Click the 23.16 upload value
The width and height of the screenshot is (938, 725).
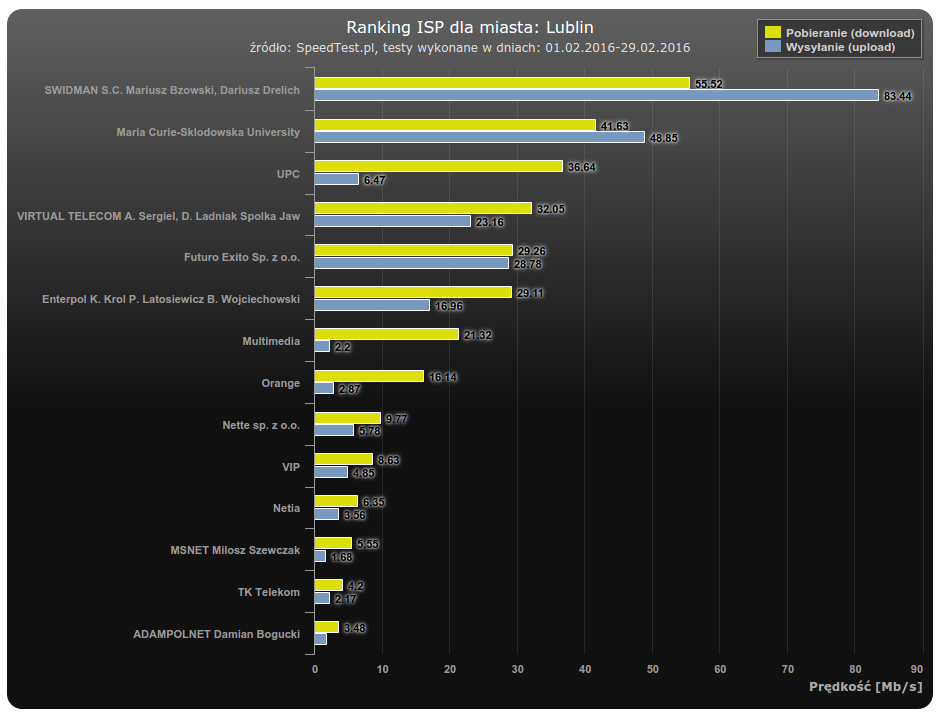pos(489,222)
